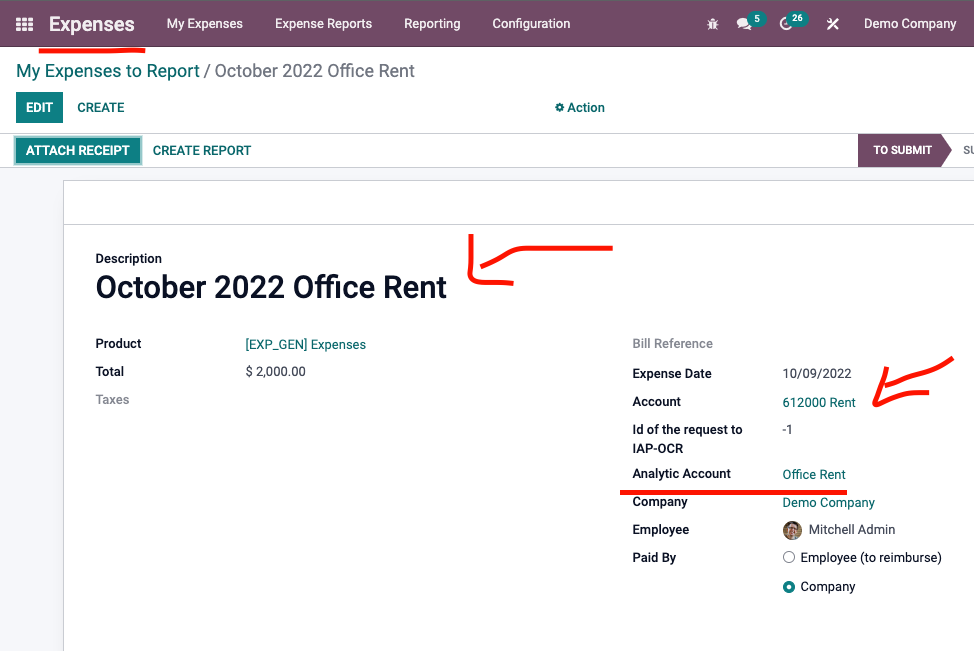This screenshot has width=974, height=651.
Task: Open the conversations chat icon
Action: coord(744,24)
